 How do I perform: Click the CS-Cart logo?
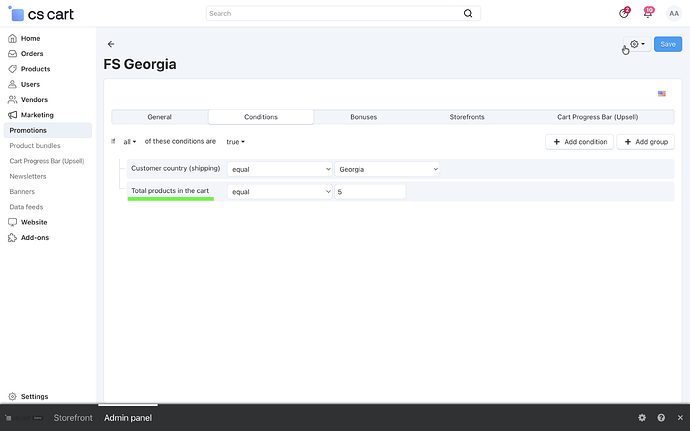pyautogui.click(x=41, y=14)
